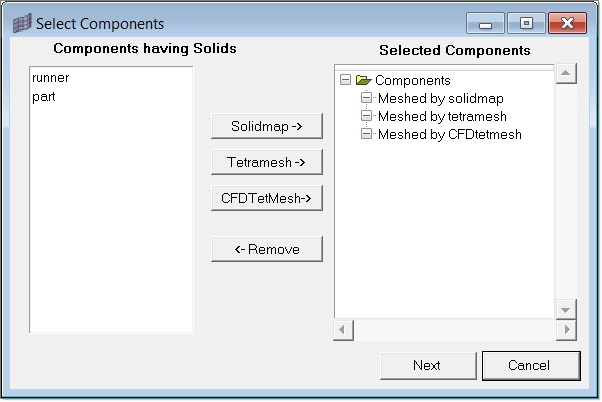Select 'part' in the solids list
This screenshot has height=402, width=602.
click(x=42, y=95)
